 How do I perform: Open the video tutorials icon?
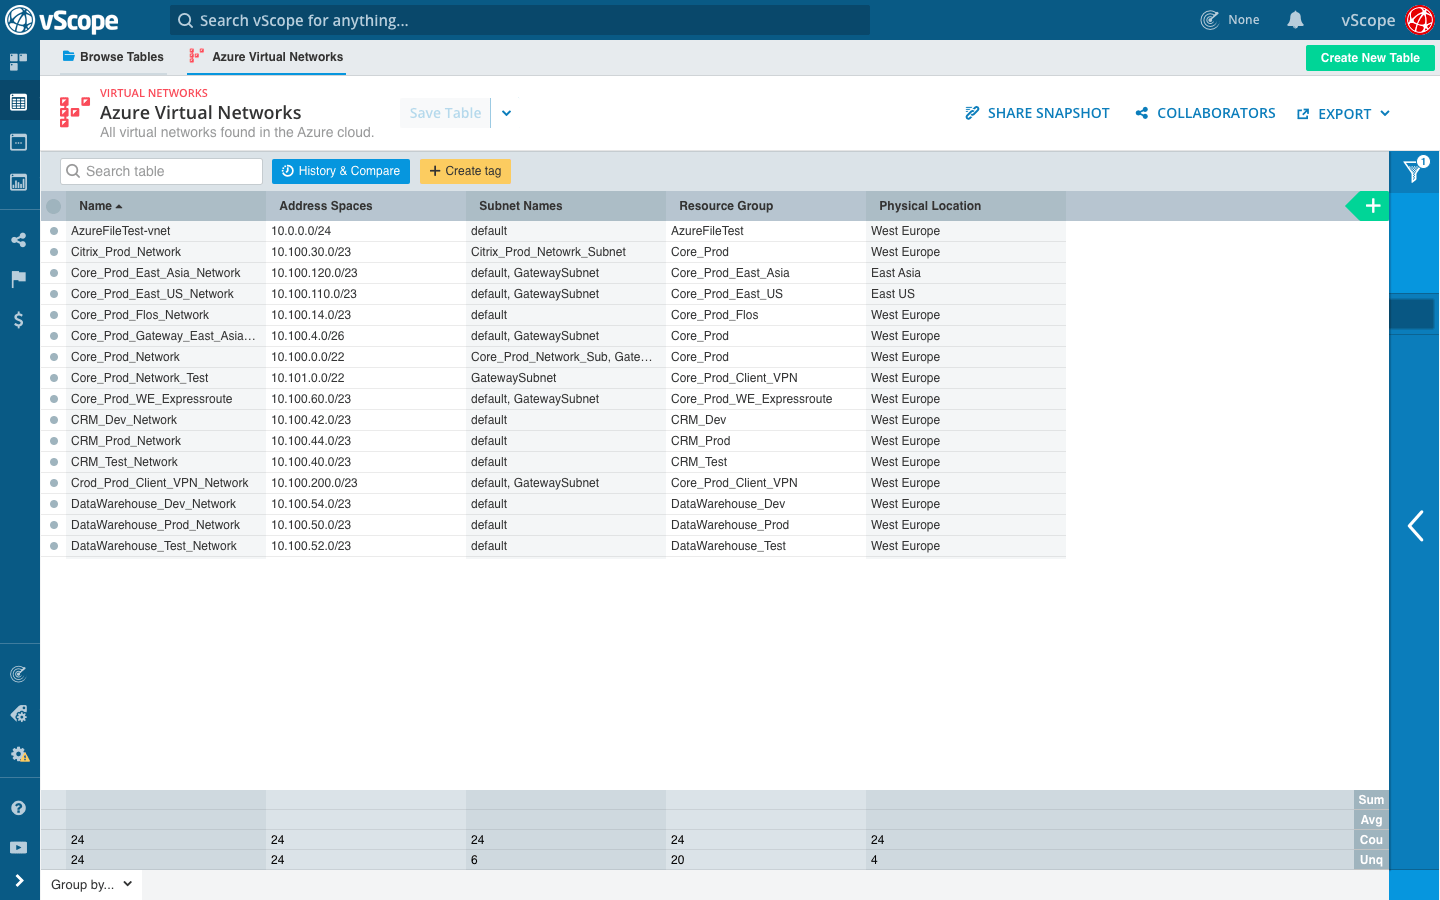[18, 847]
